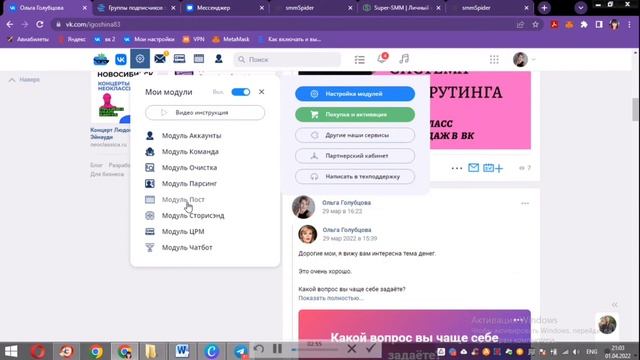Viewport: 640px width, 360px height.
Task: Toggle the Мои модули on/off switch
Action: pyautogui.click(x=241, y=92)
